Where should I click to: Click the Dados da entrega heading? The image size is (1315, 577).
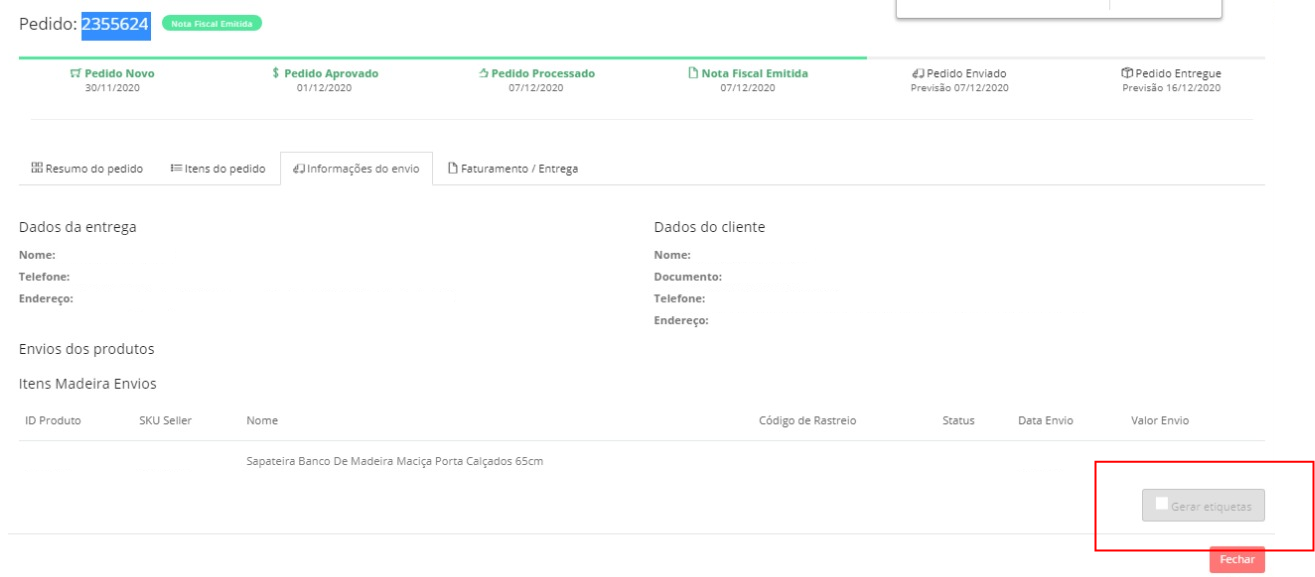tap(78, 227)
